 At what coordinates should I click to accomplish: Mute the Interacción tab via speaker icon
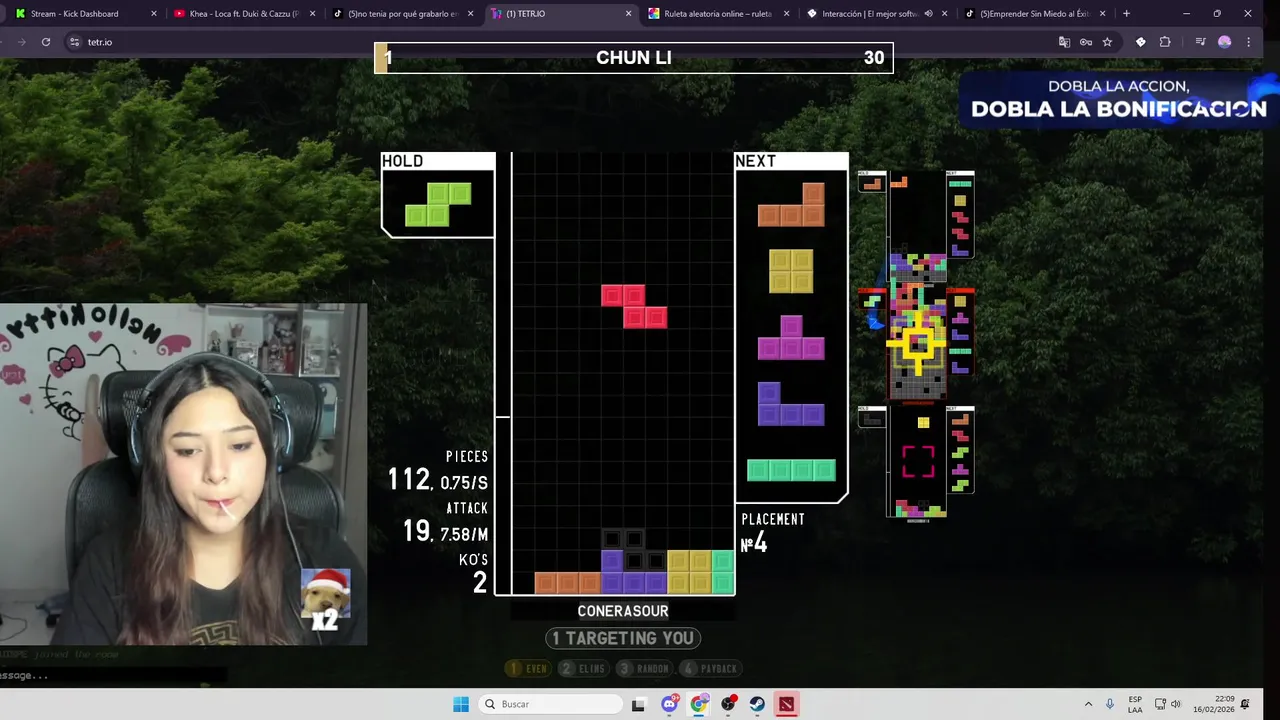click(x=929, y=14)
